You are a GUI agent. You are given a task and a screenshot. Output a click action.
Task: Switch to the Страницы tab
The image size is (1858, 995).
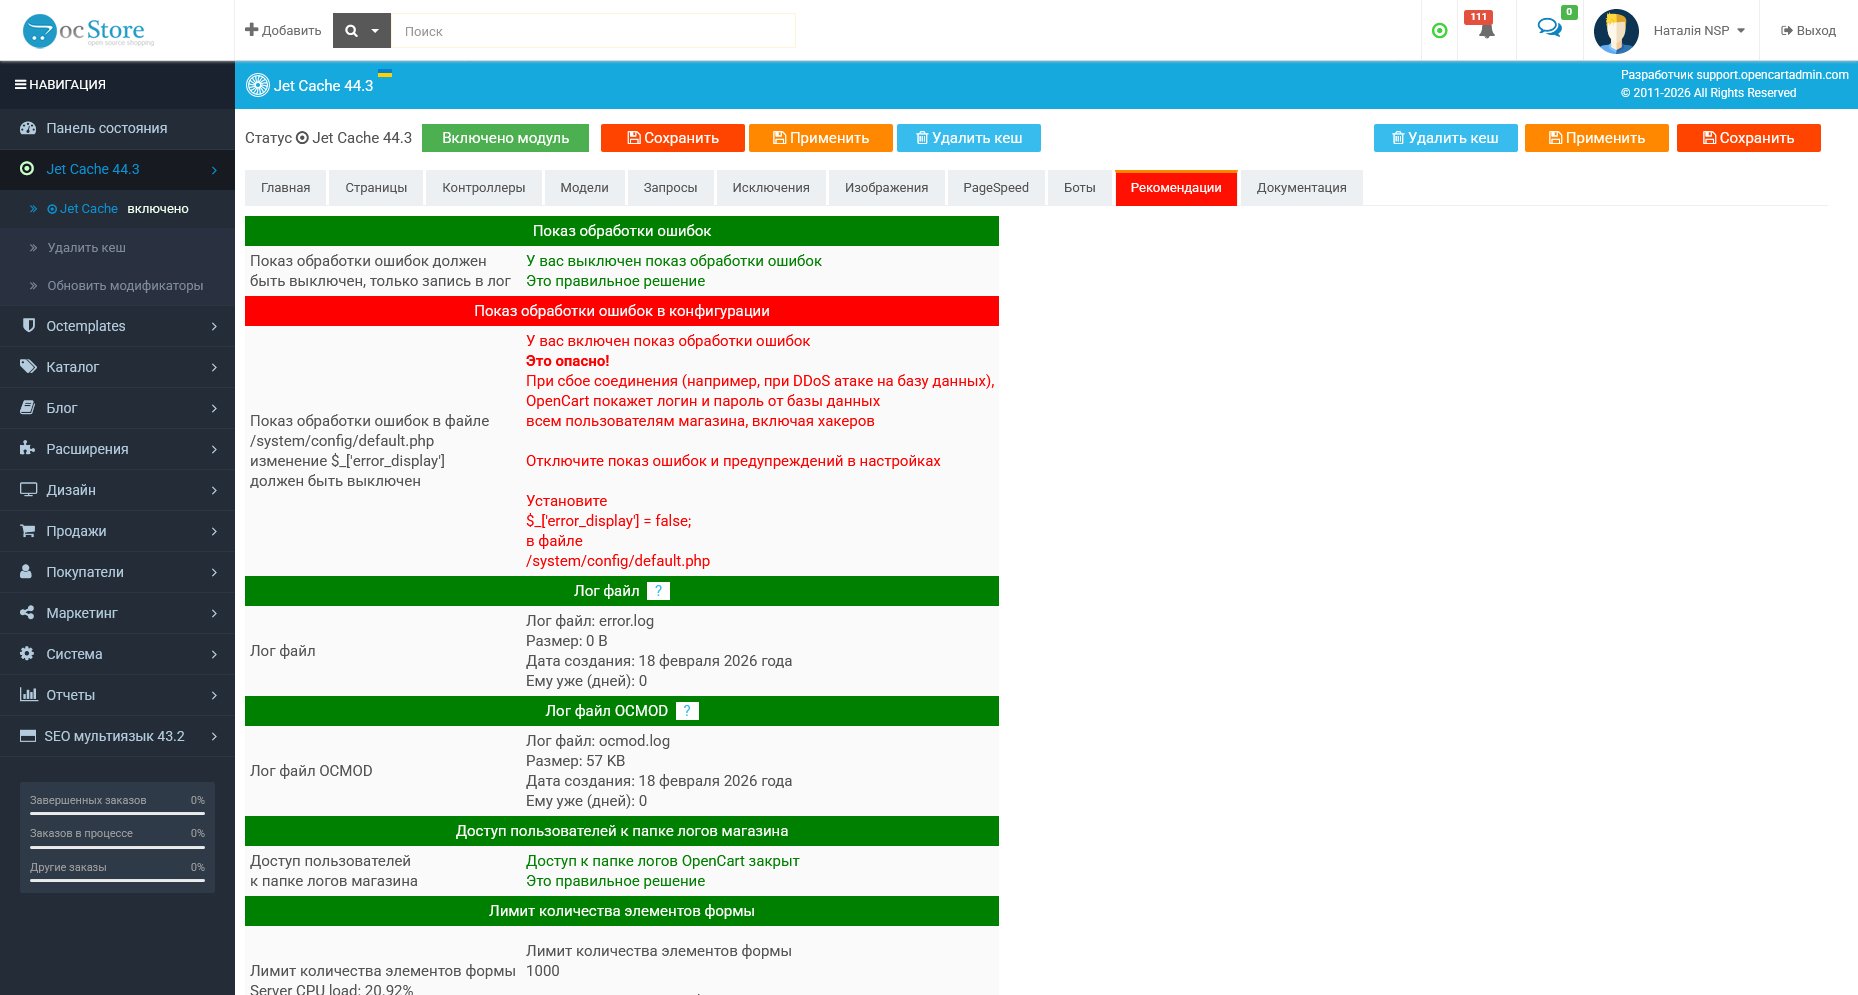(376, 188)
